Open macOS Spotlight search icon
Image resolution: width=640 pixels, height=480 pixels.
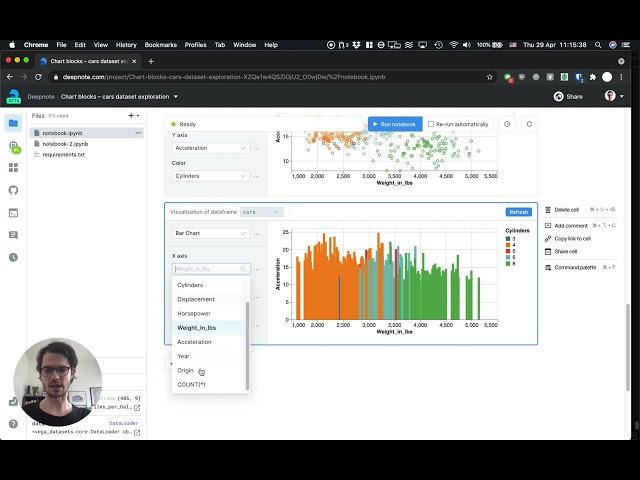(x=598, y=45)
